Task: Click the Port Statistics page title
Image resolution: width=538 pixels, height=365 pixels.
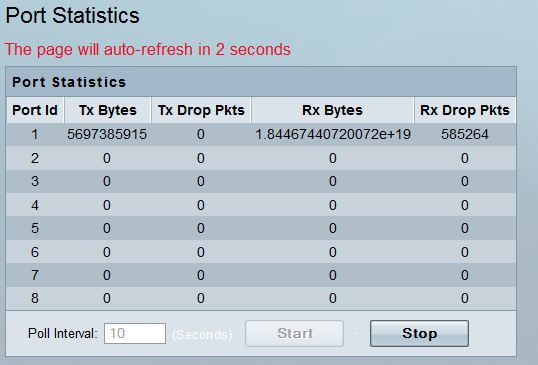Action: [72, 16]
